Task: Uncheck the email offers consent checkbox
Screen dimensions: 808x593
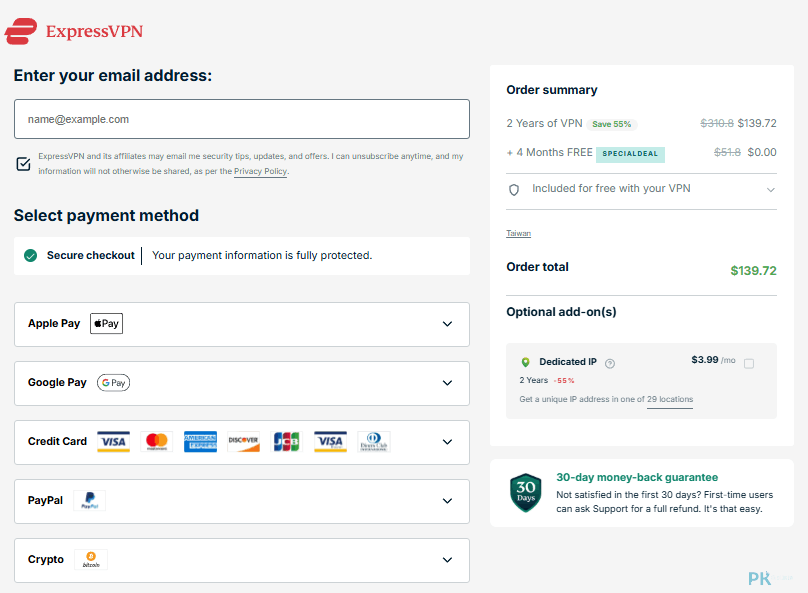Action: pyautogui.click(x=23, y=164)
